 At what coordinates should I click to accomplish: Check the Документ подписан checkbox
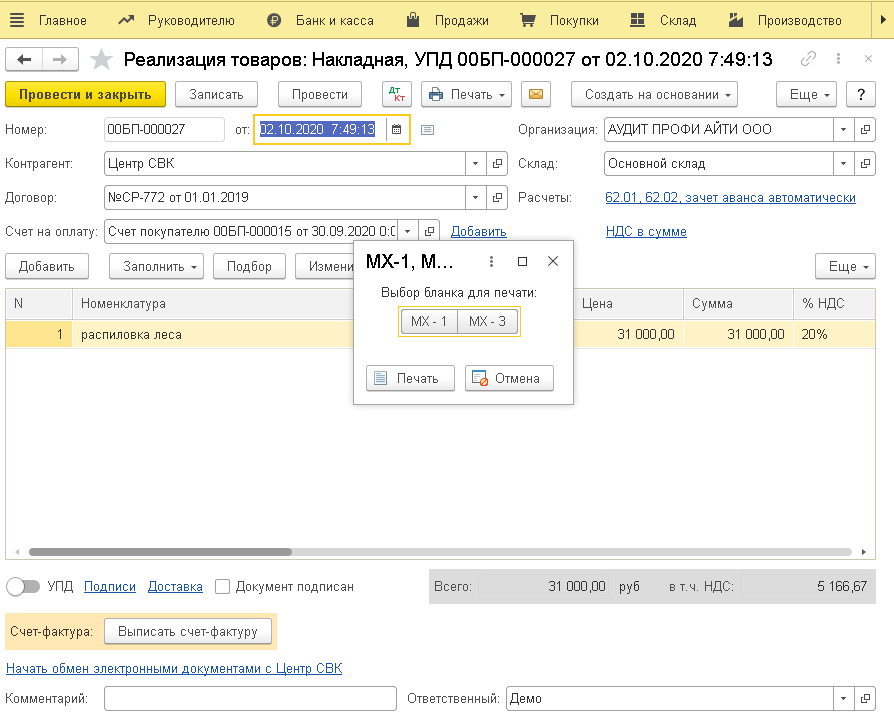click(x=223, y=587)
